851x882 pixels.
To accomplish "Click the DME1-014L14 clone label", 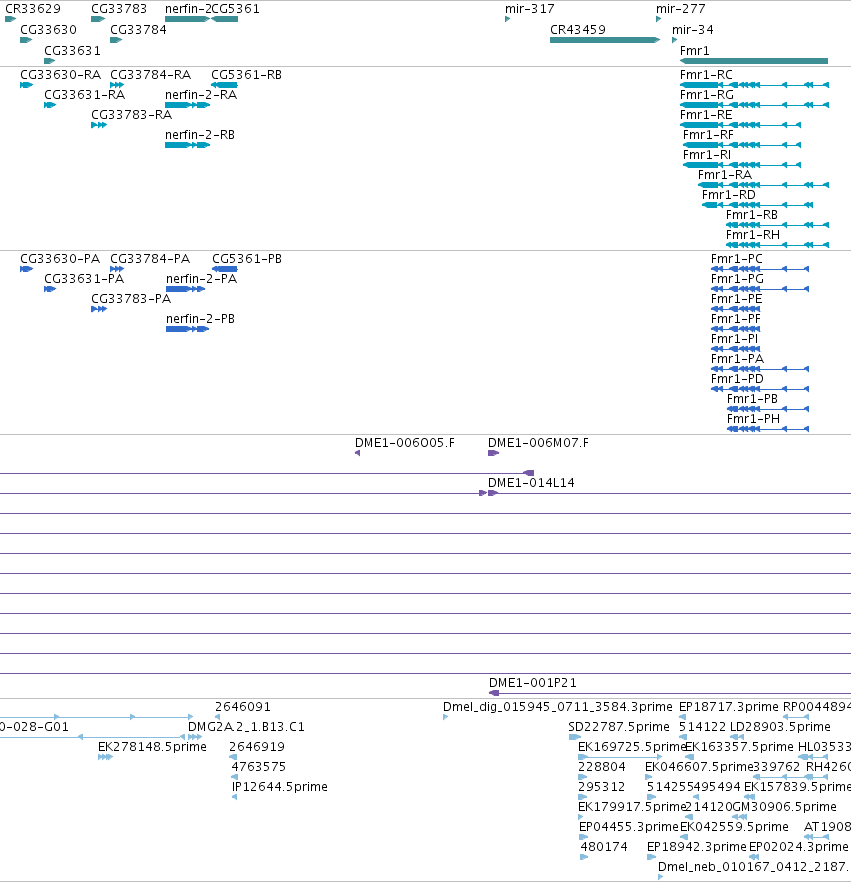I will 531,483.
